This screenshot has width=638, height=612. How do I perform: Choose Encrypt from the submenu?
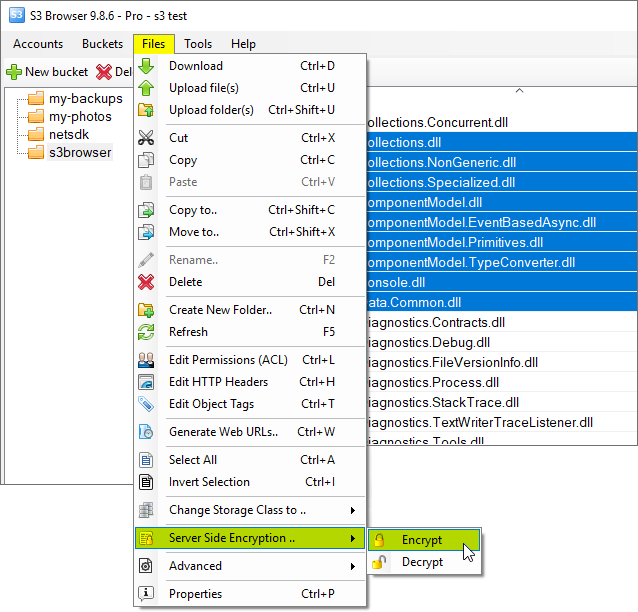tap(424, 540)
